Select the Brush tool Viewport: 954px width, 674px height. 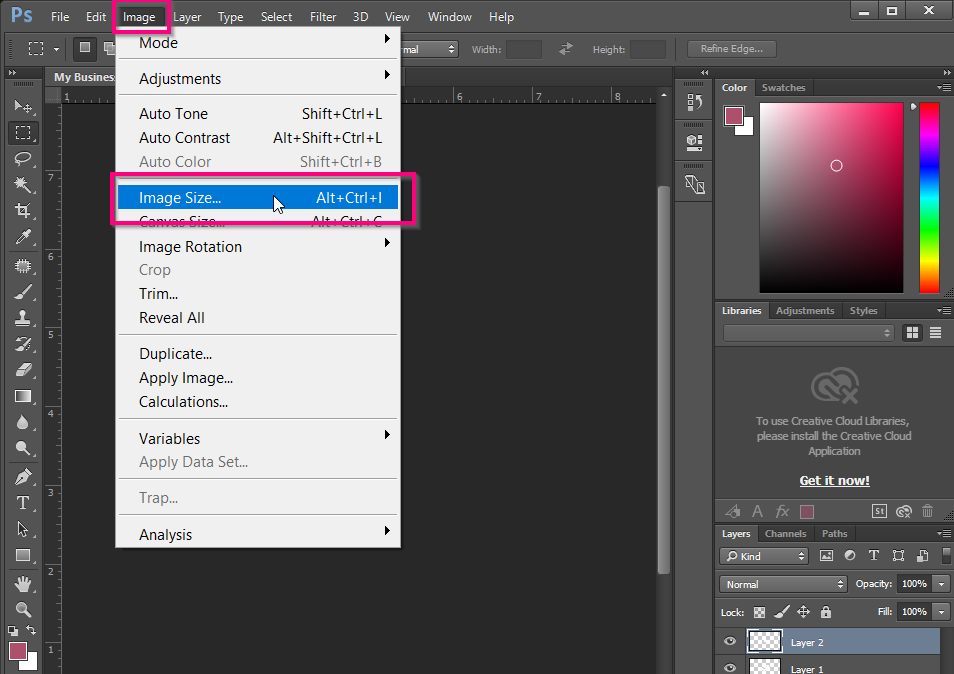[24, 289]
